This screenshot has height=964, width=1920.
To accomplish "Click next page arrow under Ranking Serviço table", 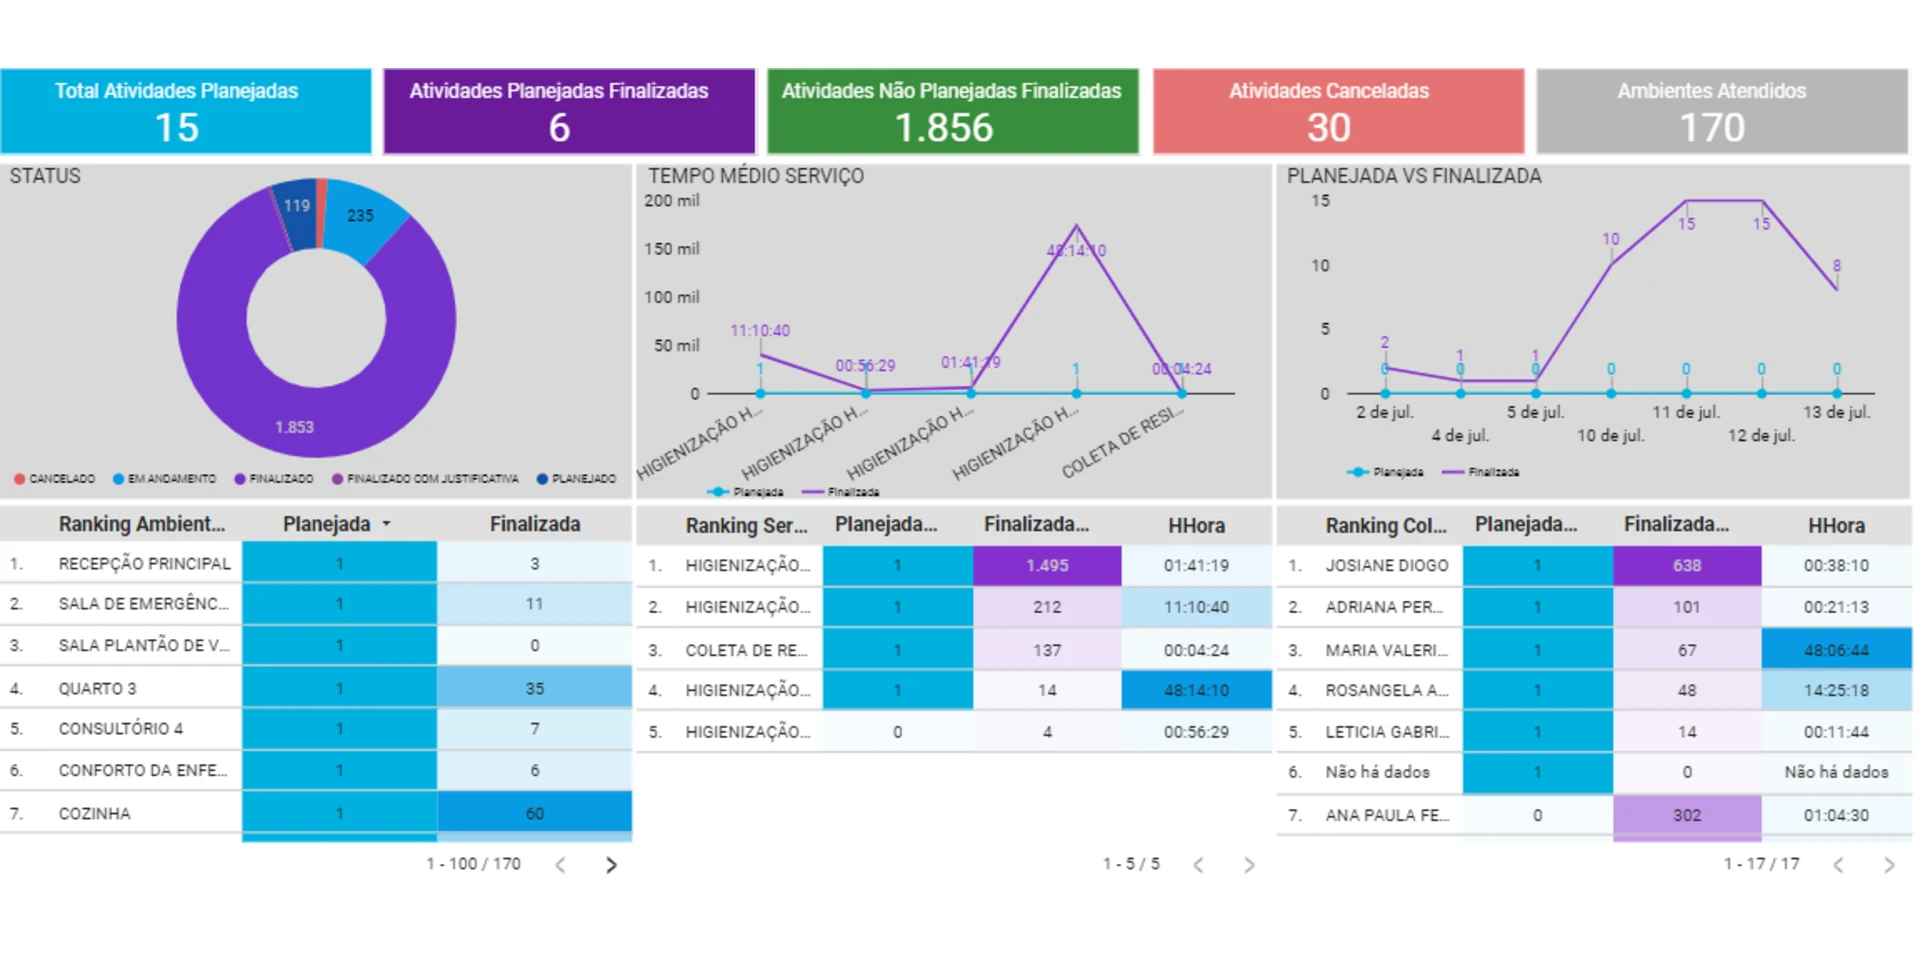I will click(1249, 865).
